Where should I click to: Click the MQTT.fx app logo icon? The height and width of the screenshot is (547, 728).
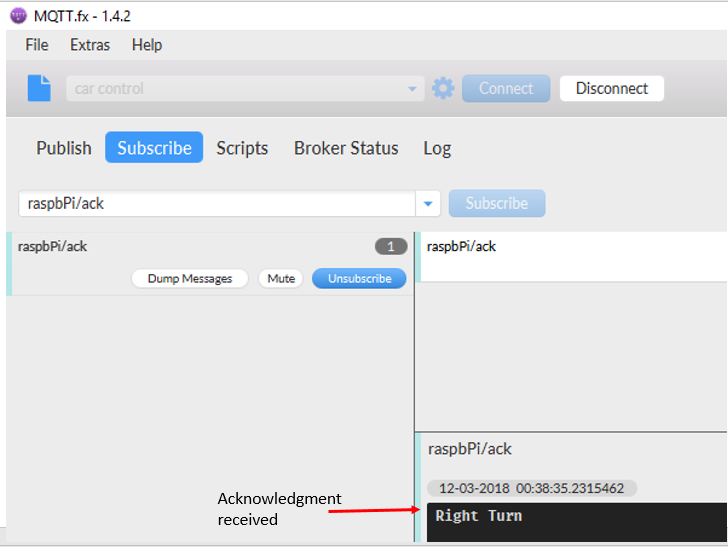(19, 16)
